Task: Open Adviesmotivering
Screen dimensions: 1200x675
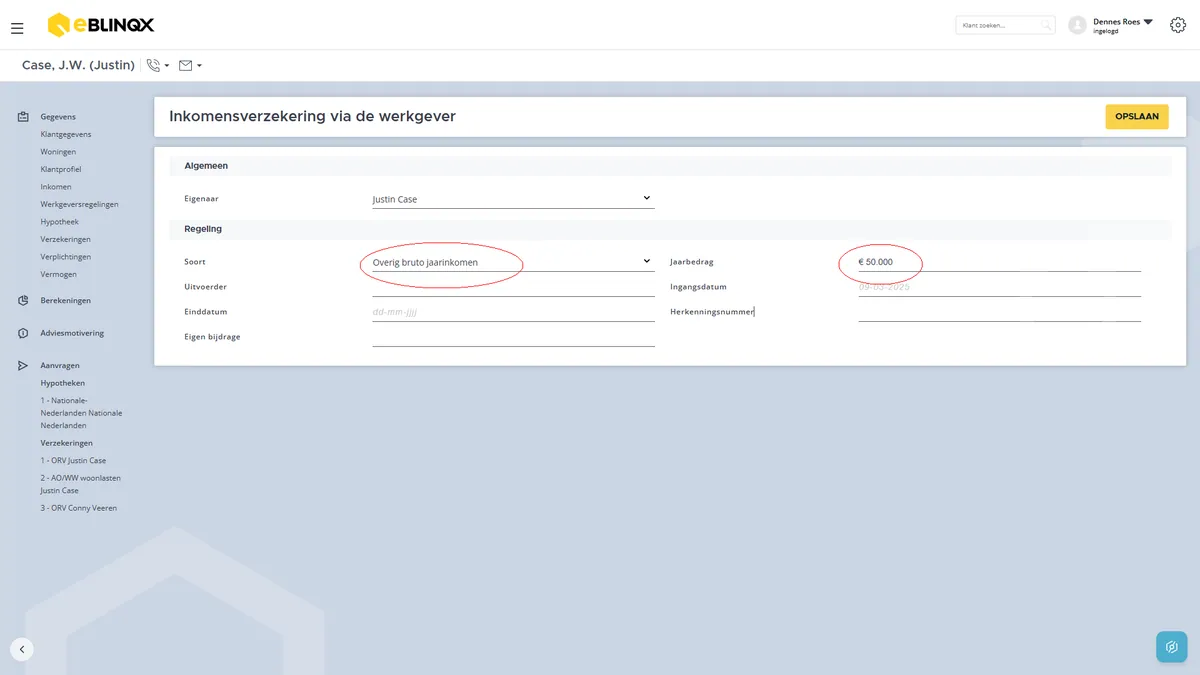Action: (x=72, y=333)
